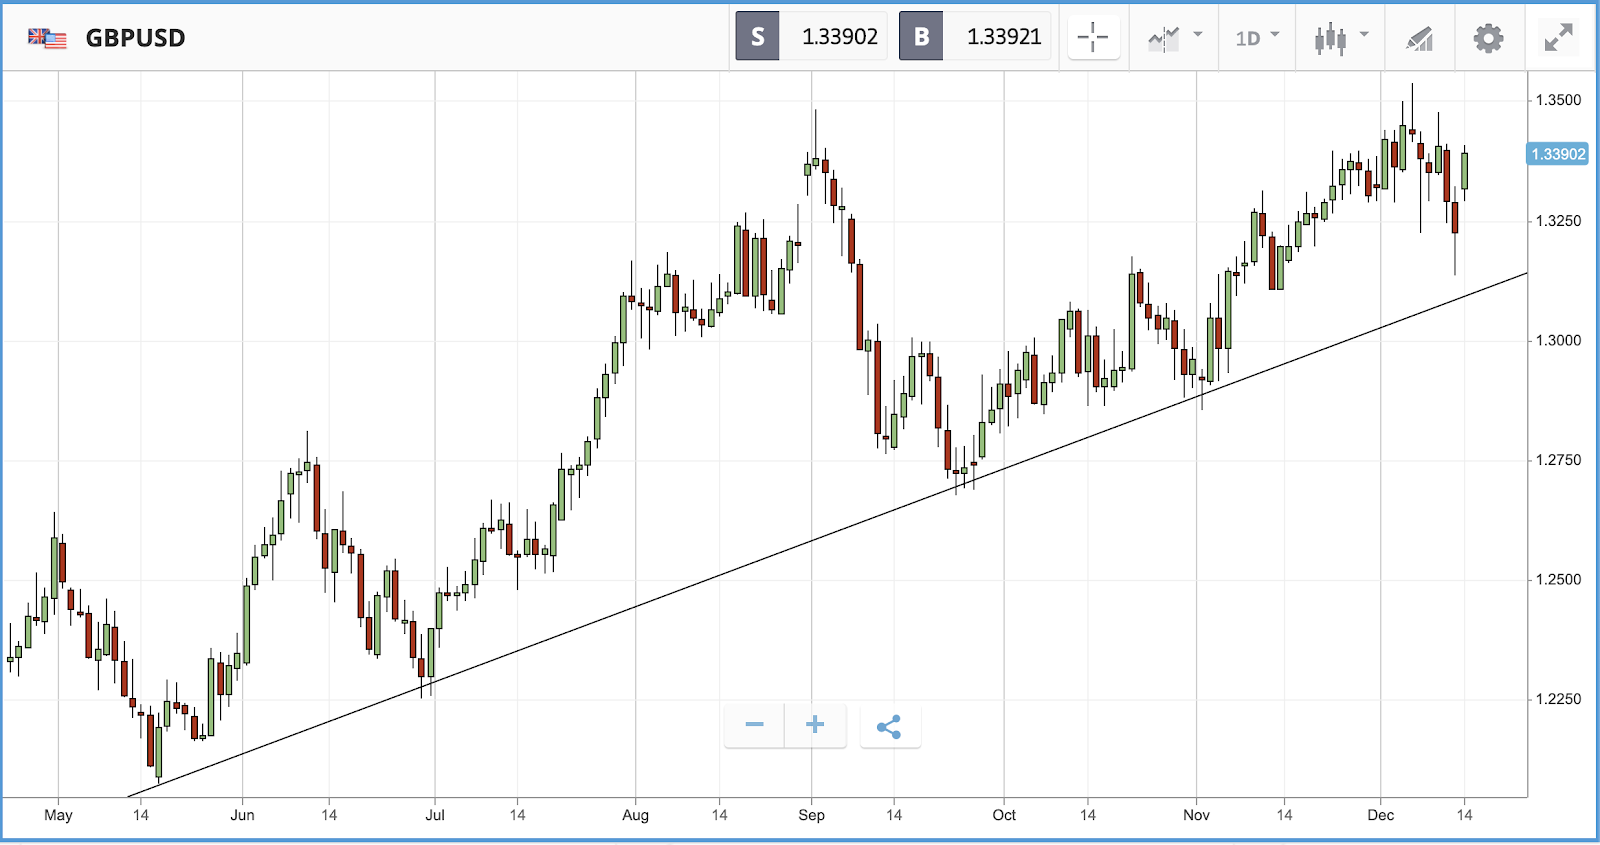
Task: Select the GBPUSD symbol title
Action: pyautogui.click(x=135, y=38)
